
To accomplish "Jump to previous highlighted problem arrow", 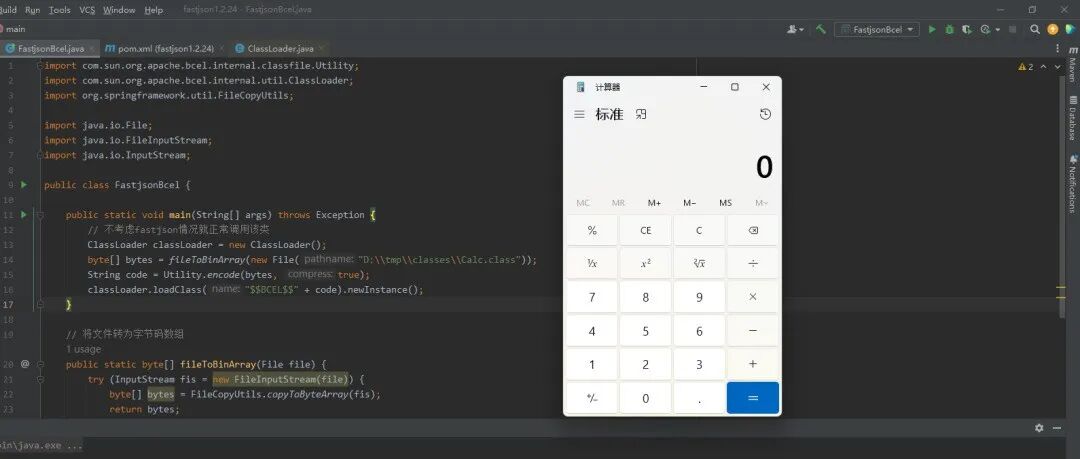I will pyautogui.click(x=1043, y=67).
